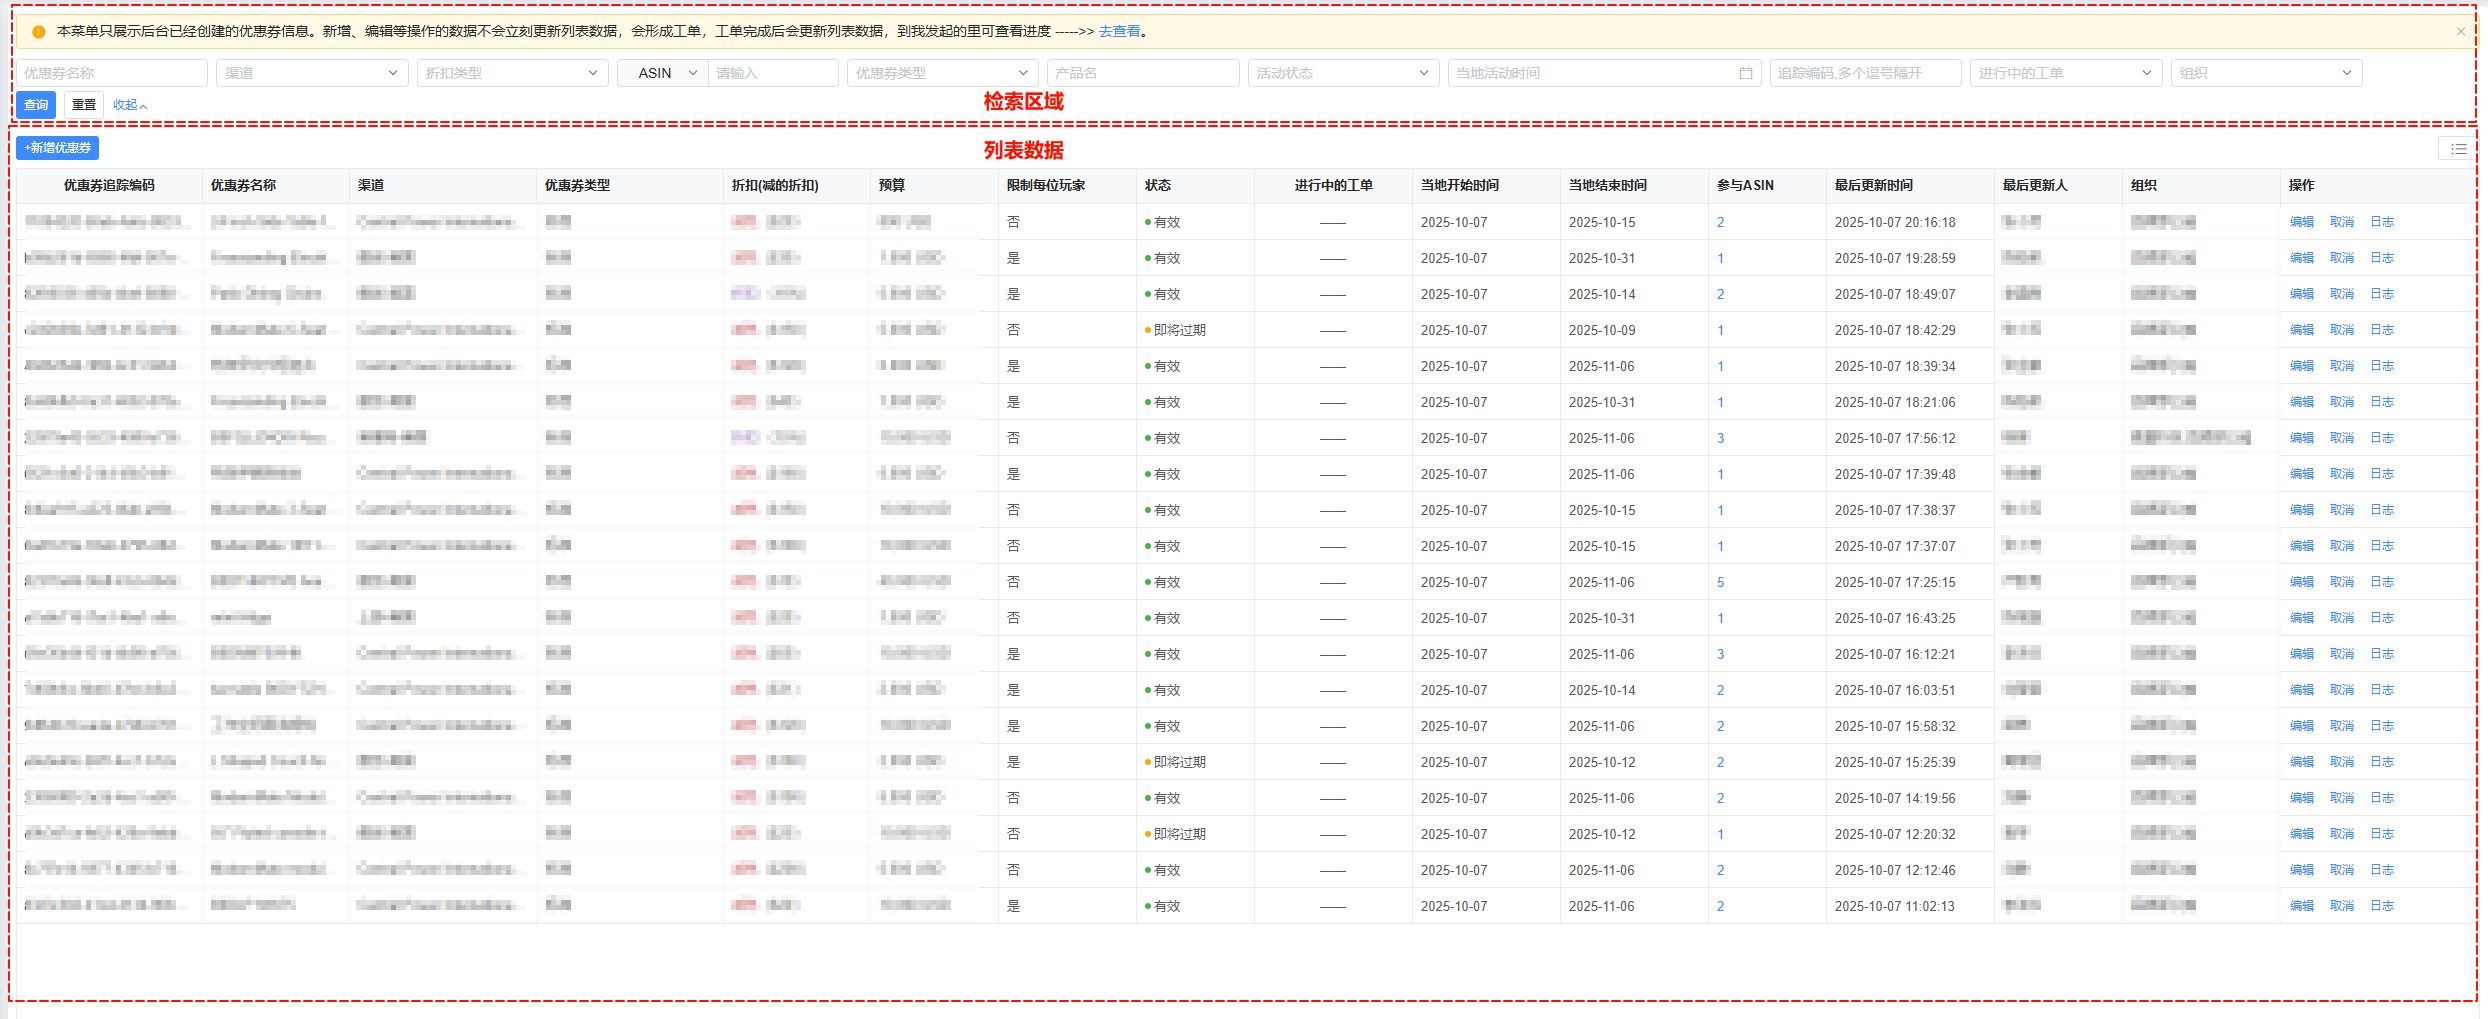Image resolution: width=2488 pixels, height=1019 pixels.
Task: Dismiss the yellow notice banner
Action: tap(2460, 31)
